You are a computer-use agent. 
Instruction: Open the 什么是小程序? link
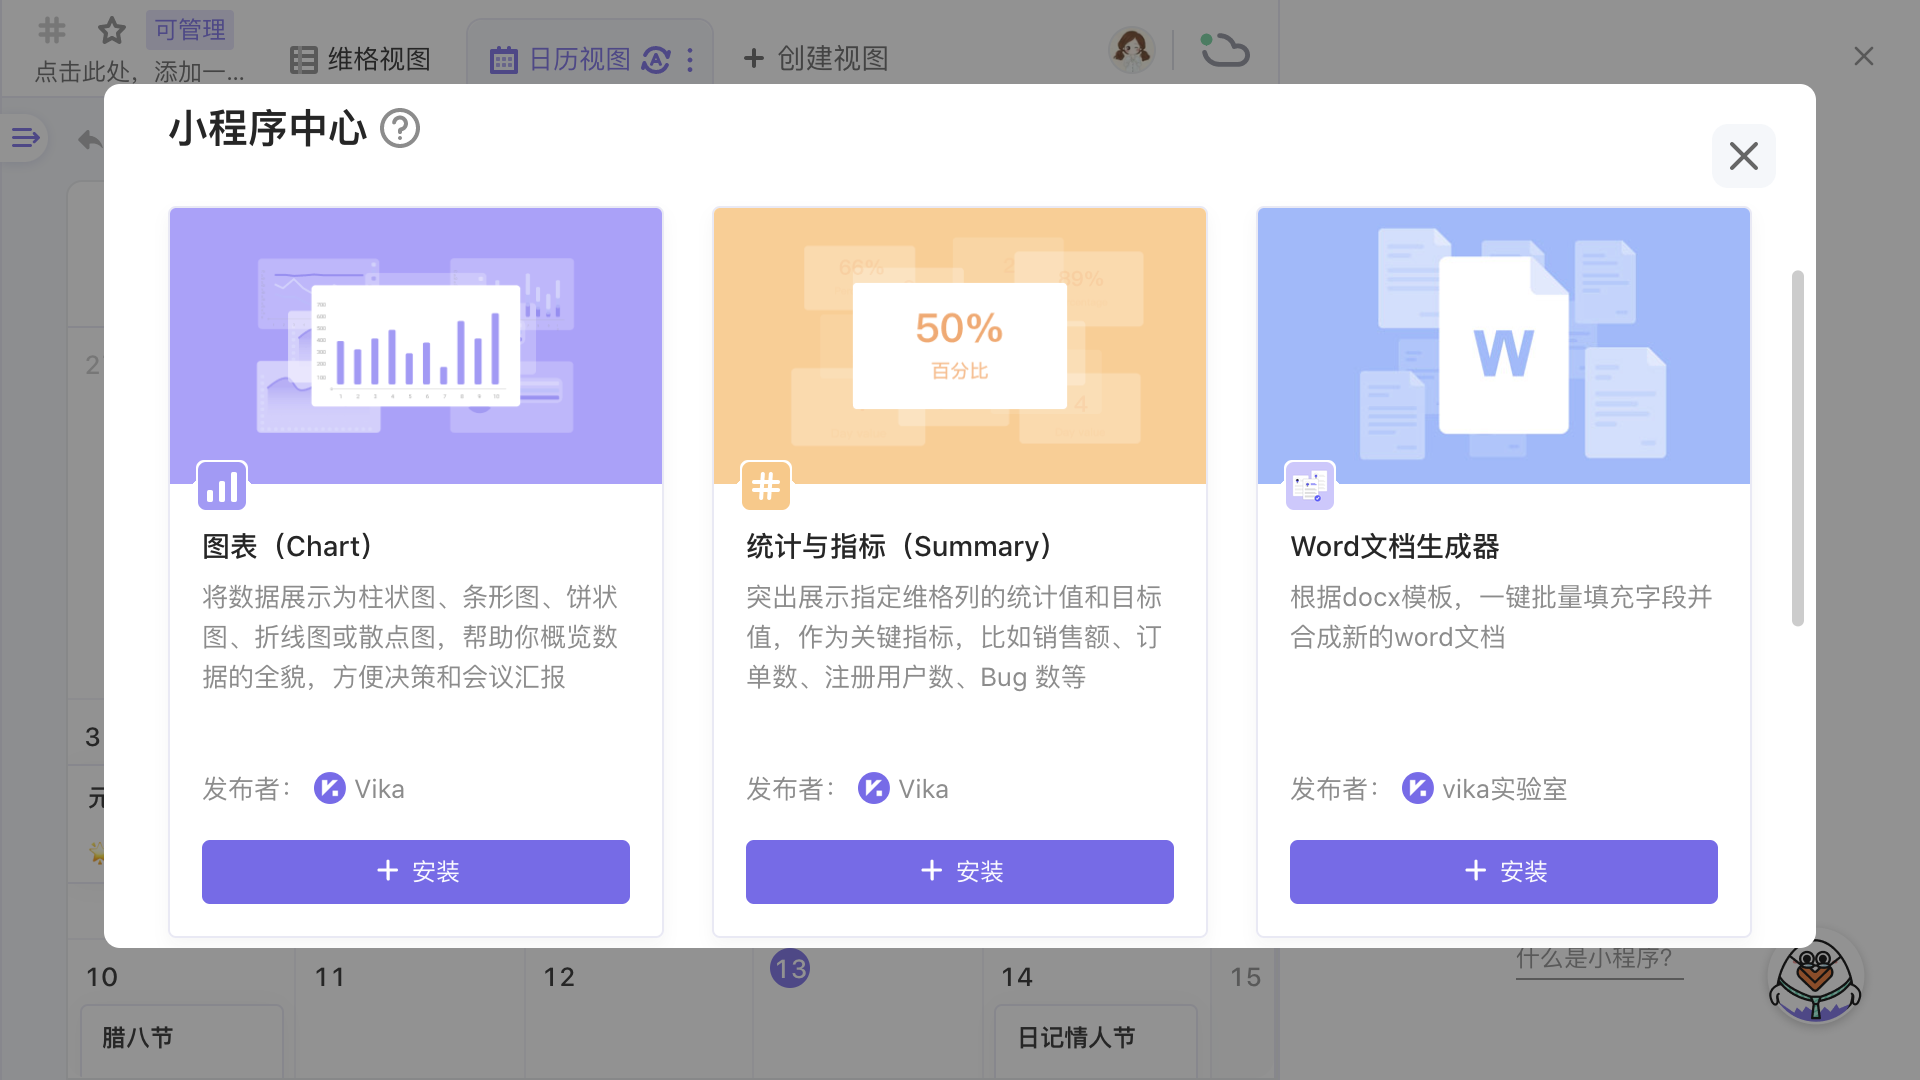1594,958
